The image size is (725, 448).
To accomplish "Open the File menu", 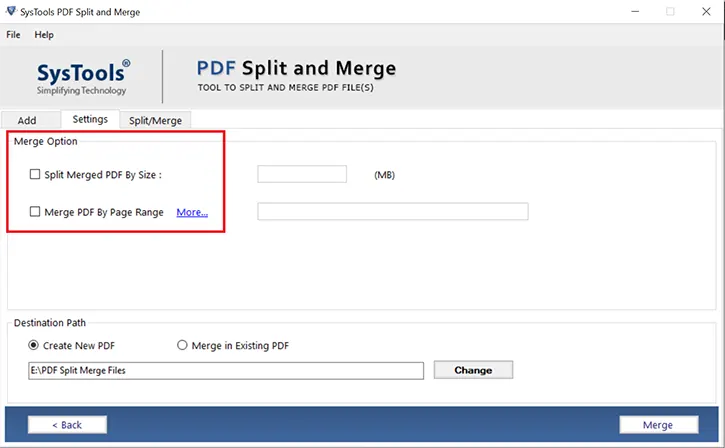I will point(13,35).
